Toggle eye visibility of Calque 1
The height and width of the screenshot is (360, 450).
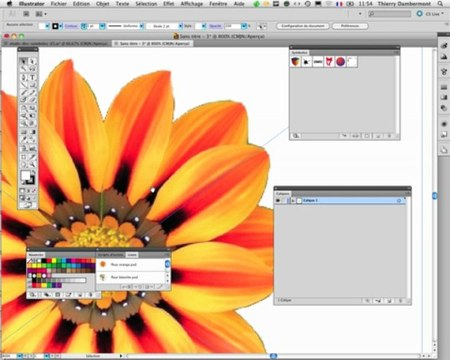pyautogui.click(x=278, y=201)
